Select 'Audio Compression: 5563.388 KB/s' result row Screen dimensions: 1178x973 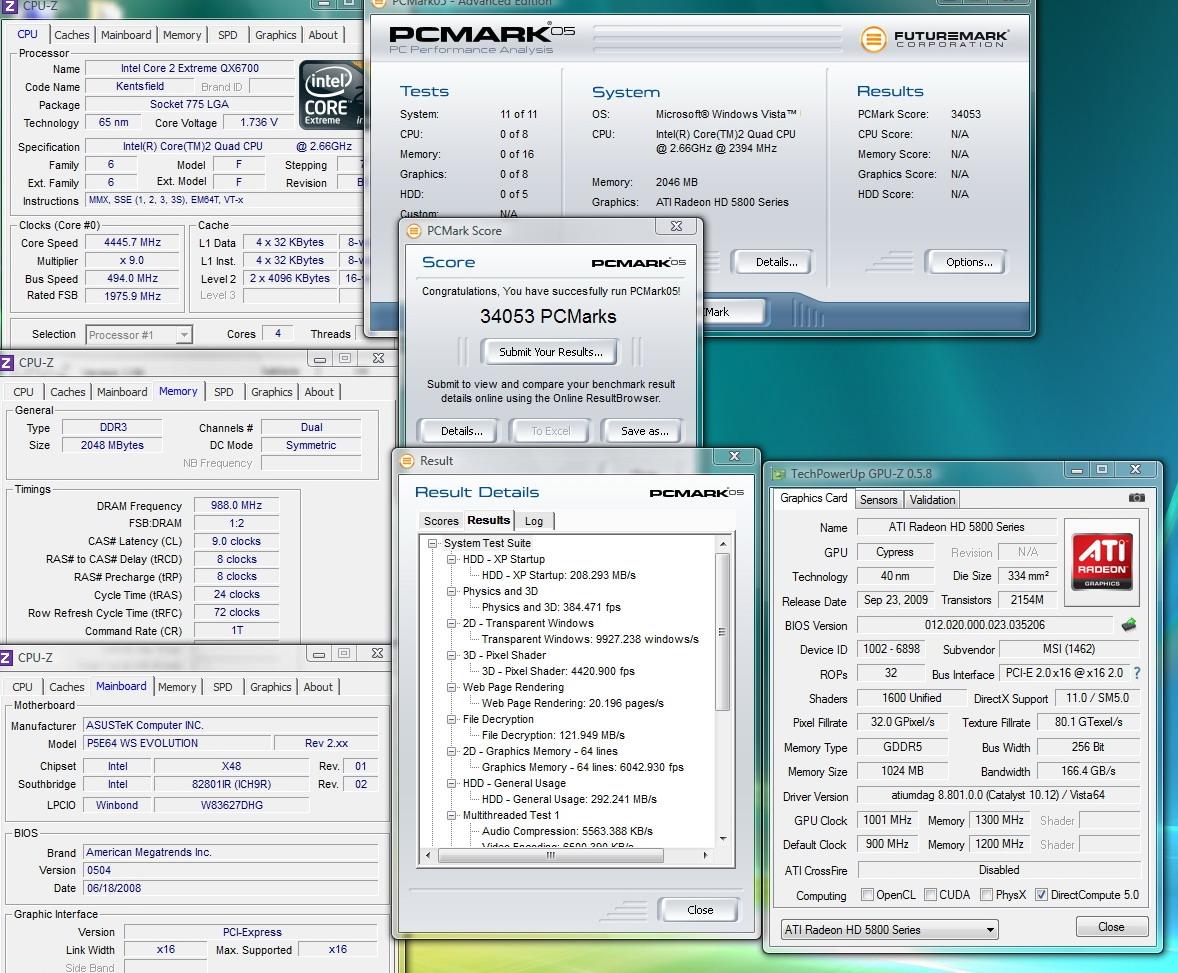[x=567, y=831]
